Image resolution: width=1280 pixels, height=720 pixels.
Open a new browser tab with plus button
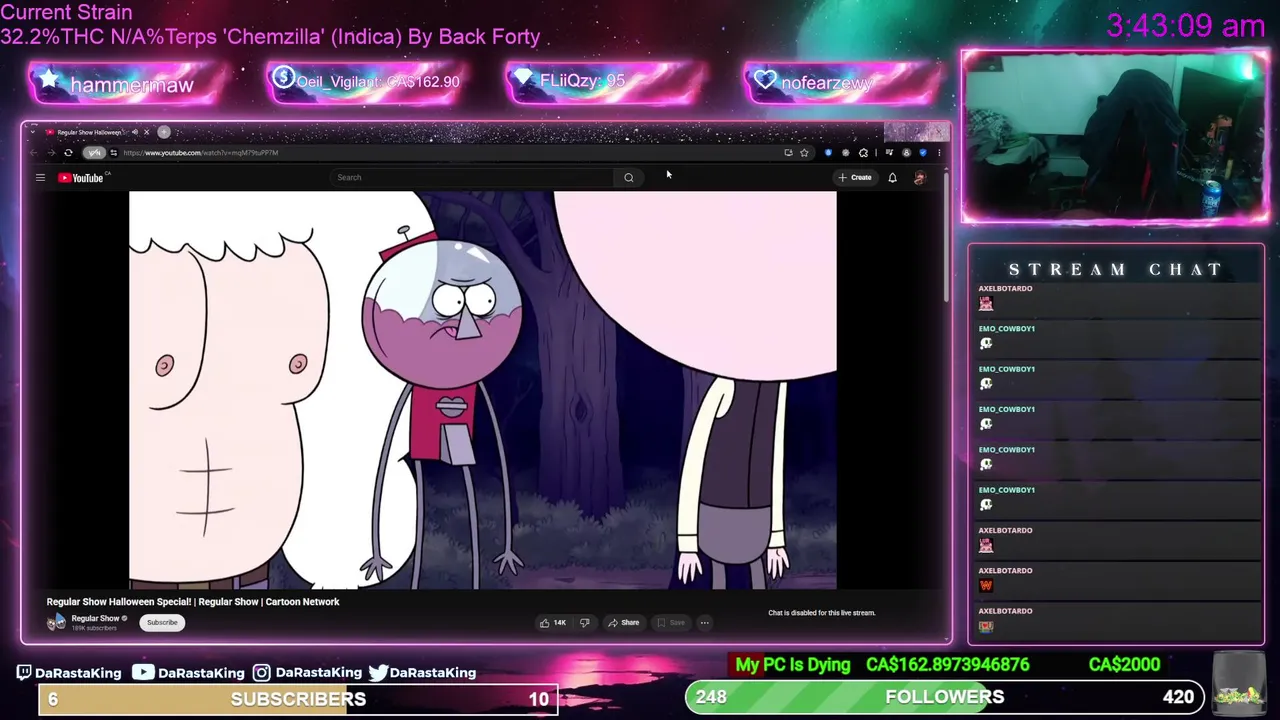click(164, 132)
